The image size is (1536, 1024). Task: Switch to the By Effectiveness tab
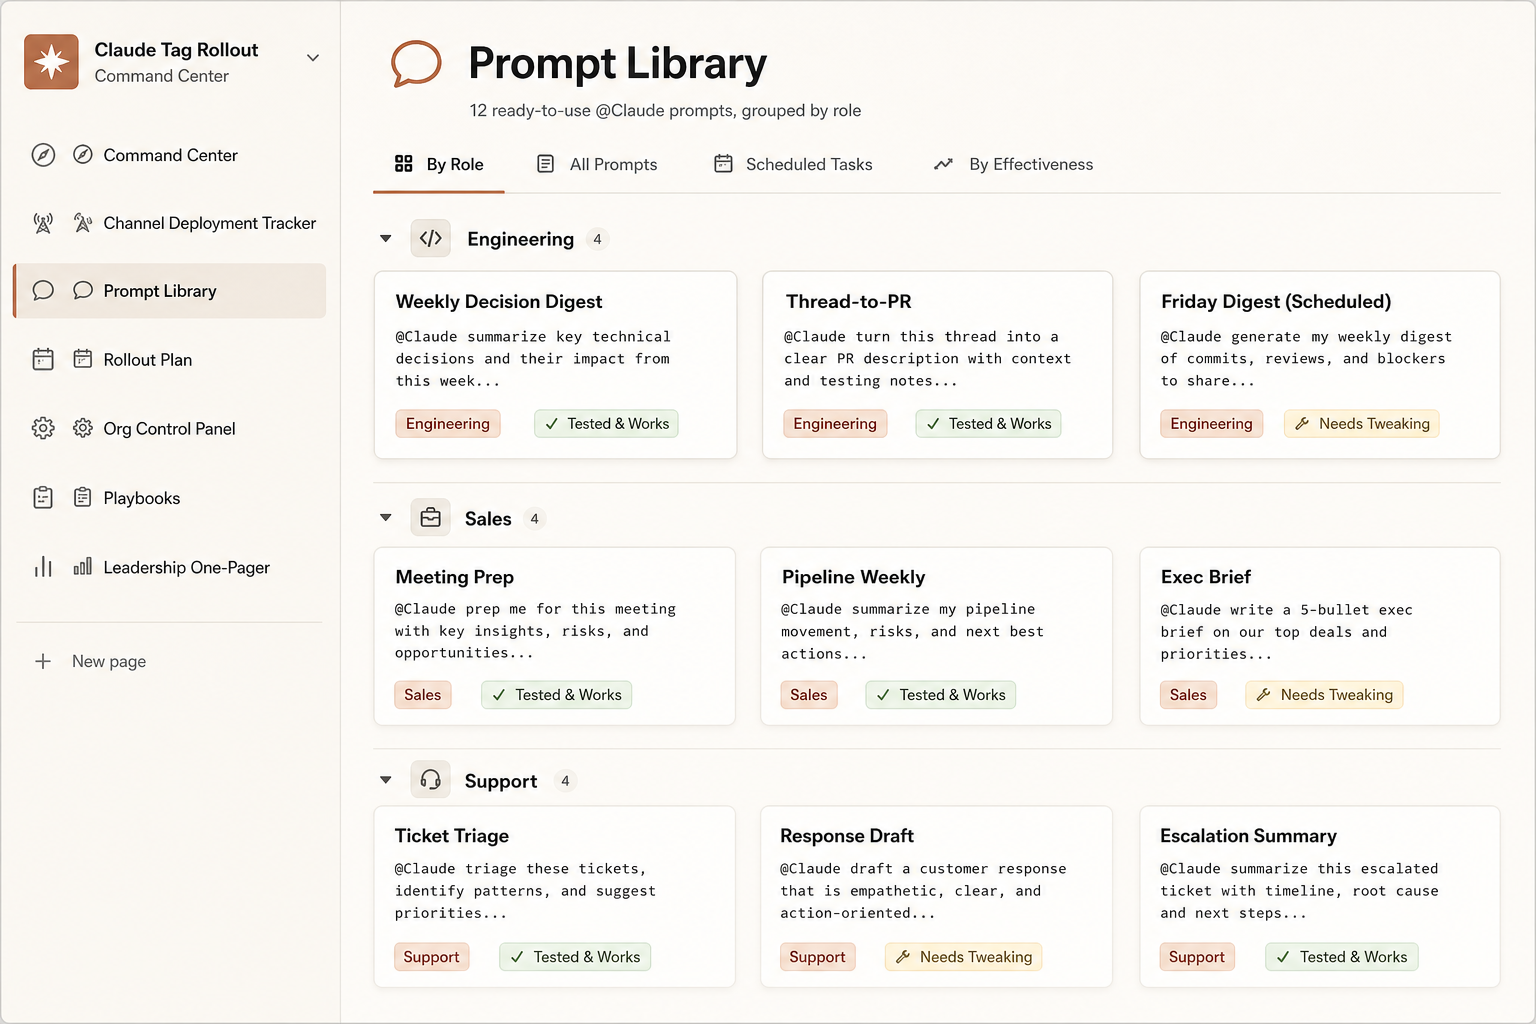click(1013, 164)
